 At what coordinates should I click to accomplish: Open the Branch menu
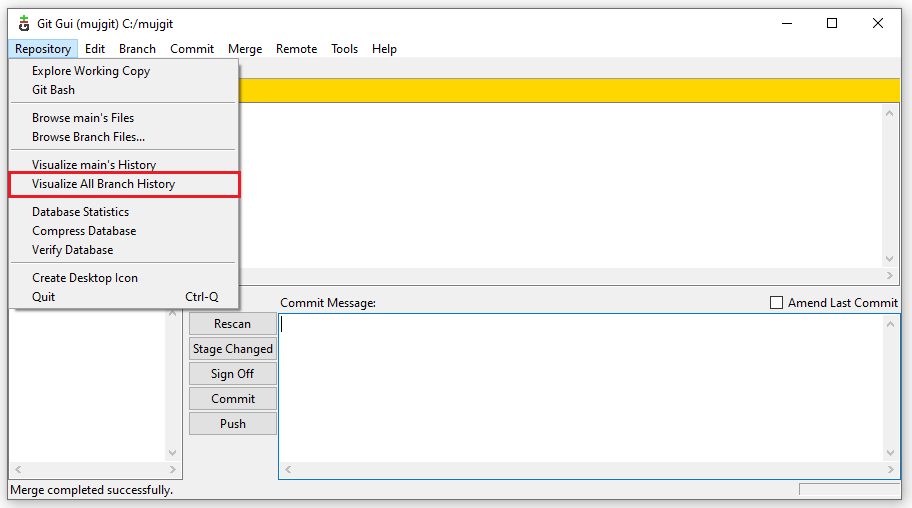pyautogui.click(x=137, y=49)
